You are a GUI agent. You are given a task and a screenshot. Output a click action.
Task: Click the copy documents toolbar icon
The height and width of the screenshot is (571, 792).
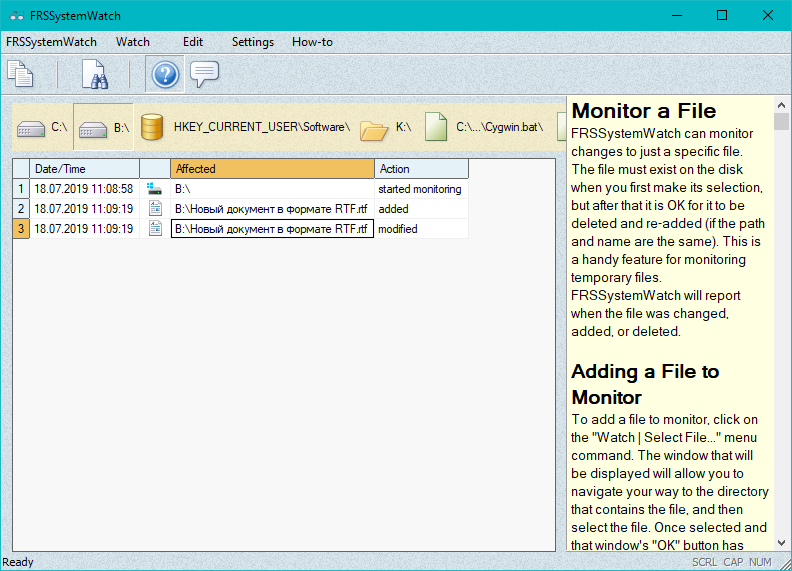pyautogui.click(x=20, y=74)
